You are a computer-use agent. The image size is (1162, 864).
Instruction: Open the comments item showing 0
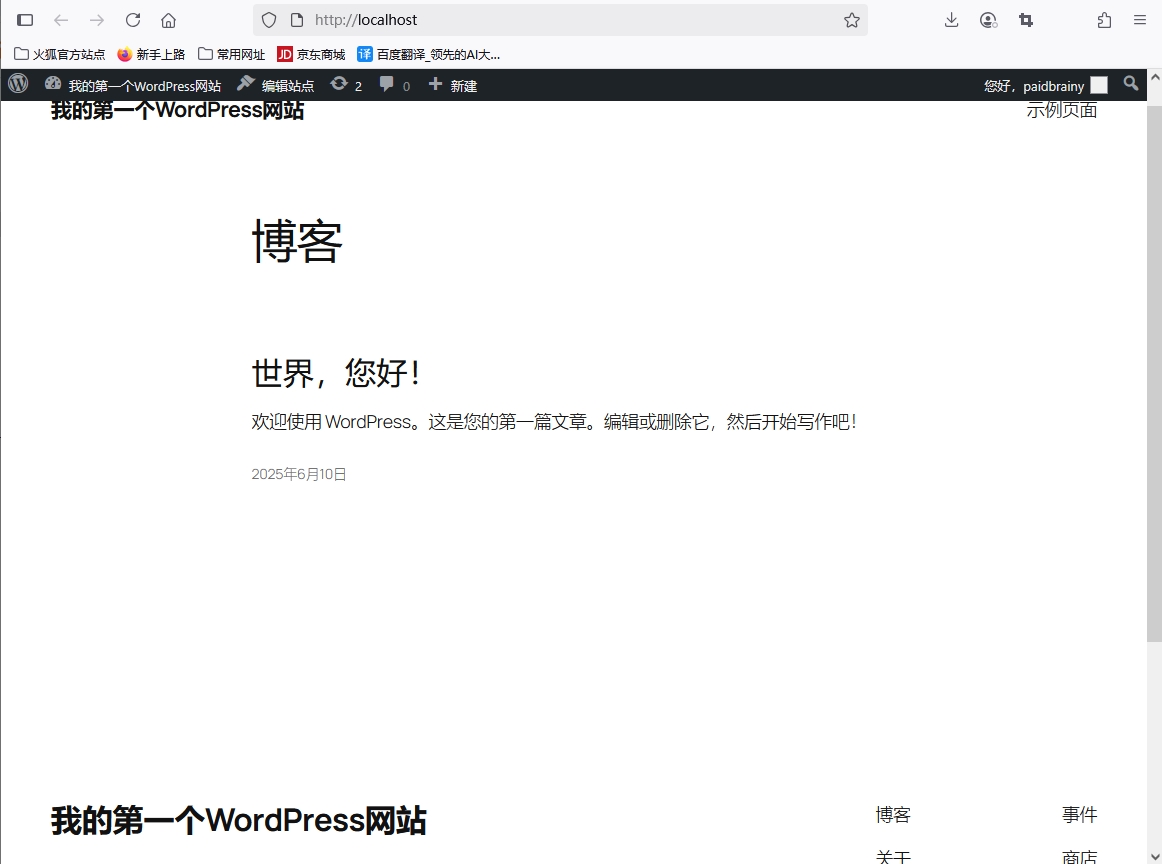(x=395, y=85)
